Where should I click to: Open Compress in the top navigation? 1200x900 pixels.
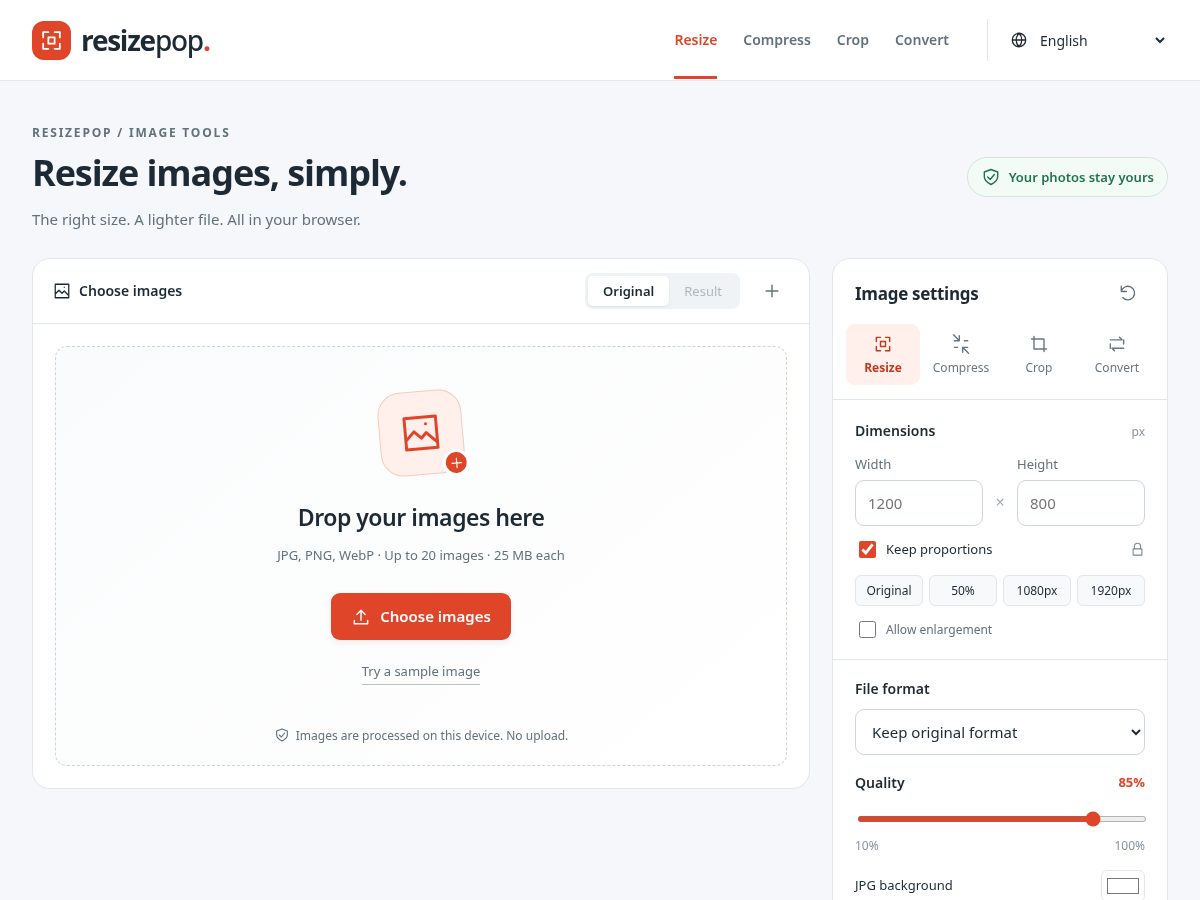tap(777, 40)
